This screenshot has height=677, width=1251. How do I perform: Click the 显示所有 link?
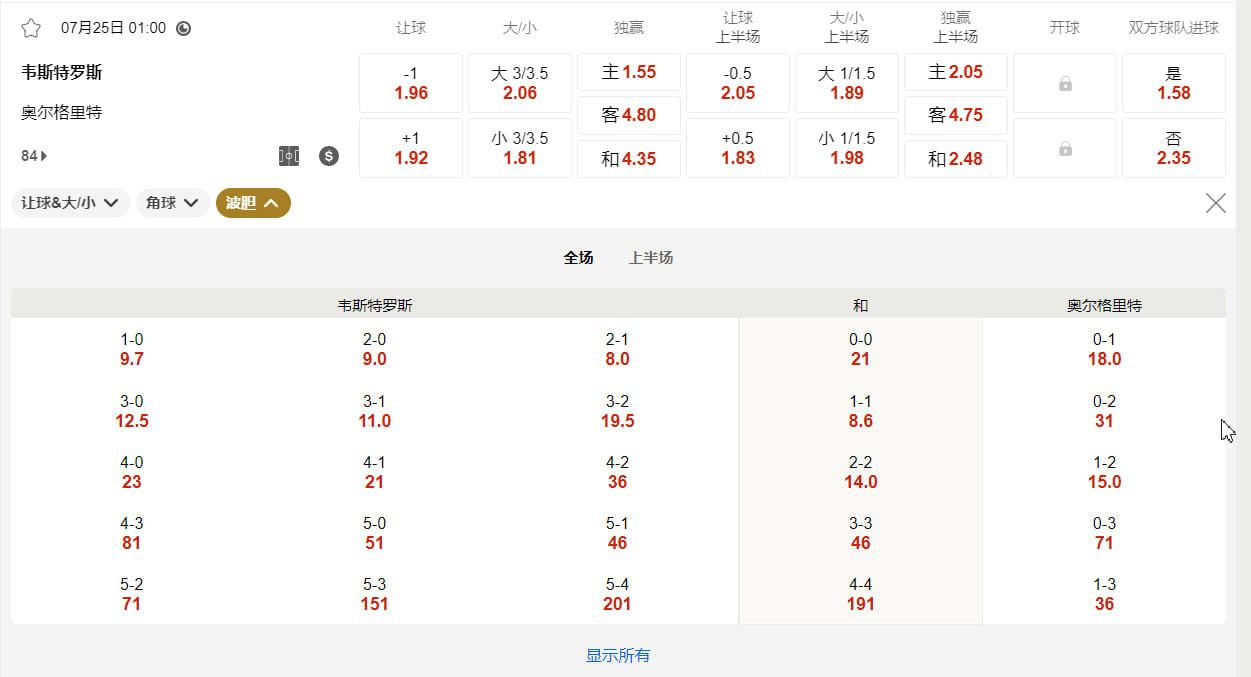[618, 656]
